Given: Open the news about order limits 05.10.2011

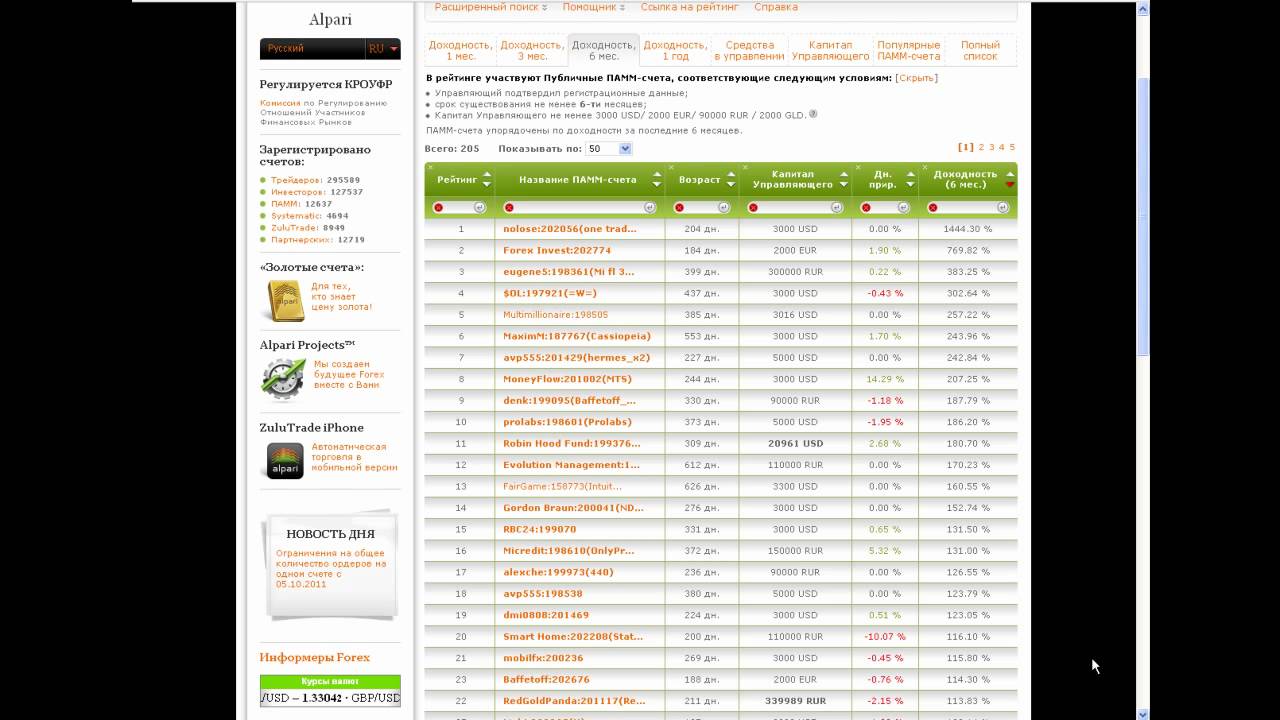Looking at the screenshot, I should coord(330,569).
